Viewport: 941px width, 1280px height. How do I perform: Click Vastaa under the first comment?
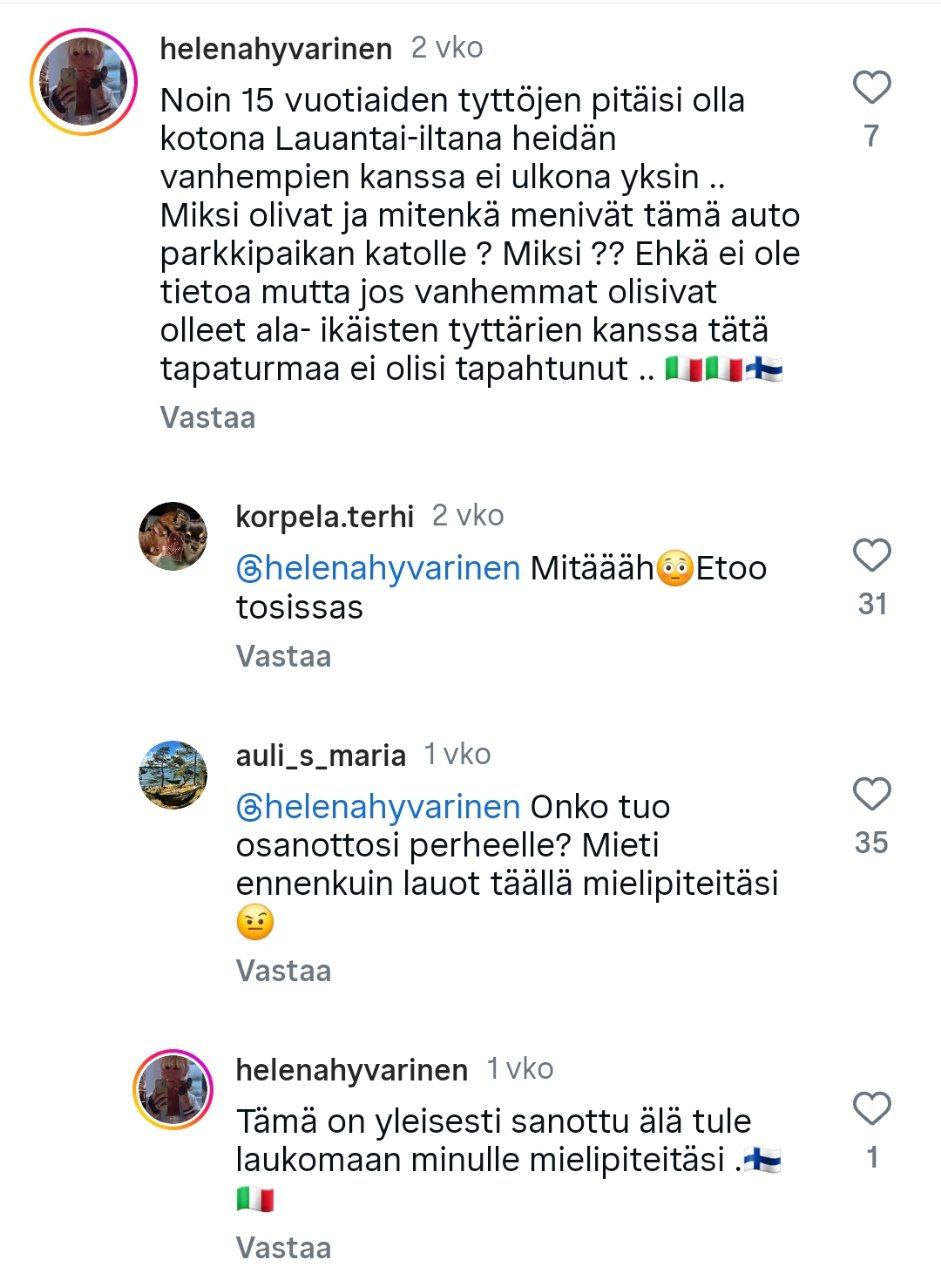(x=208, y=418)
